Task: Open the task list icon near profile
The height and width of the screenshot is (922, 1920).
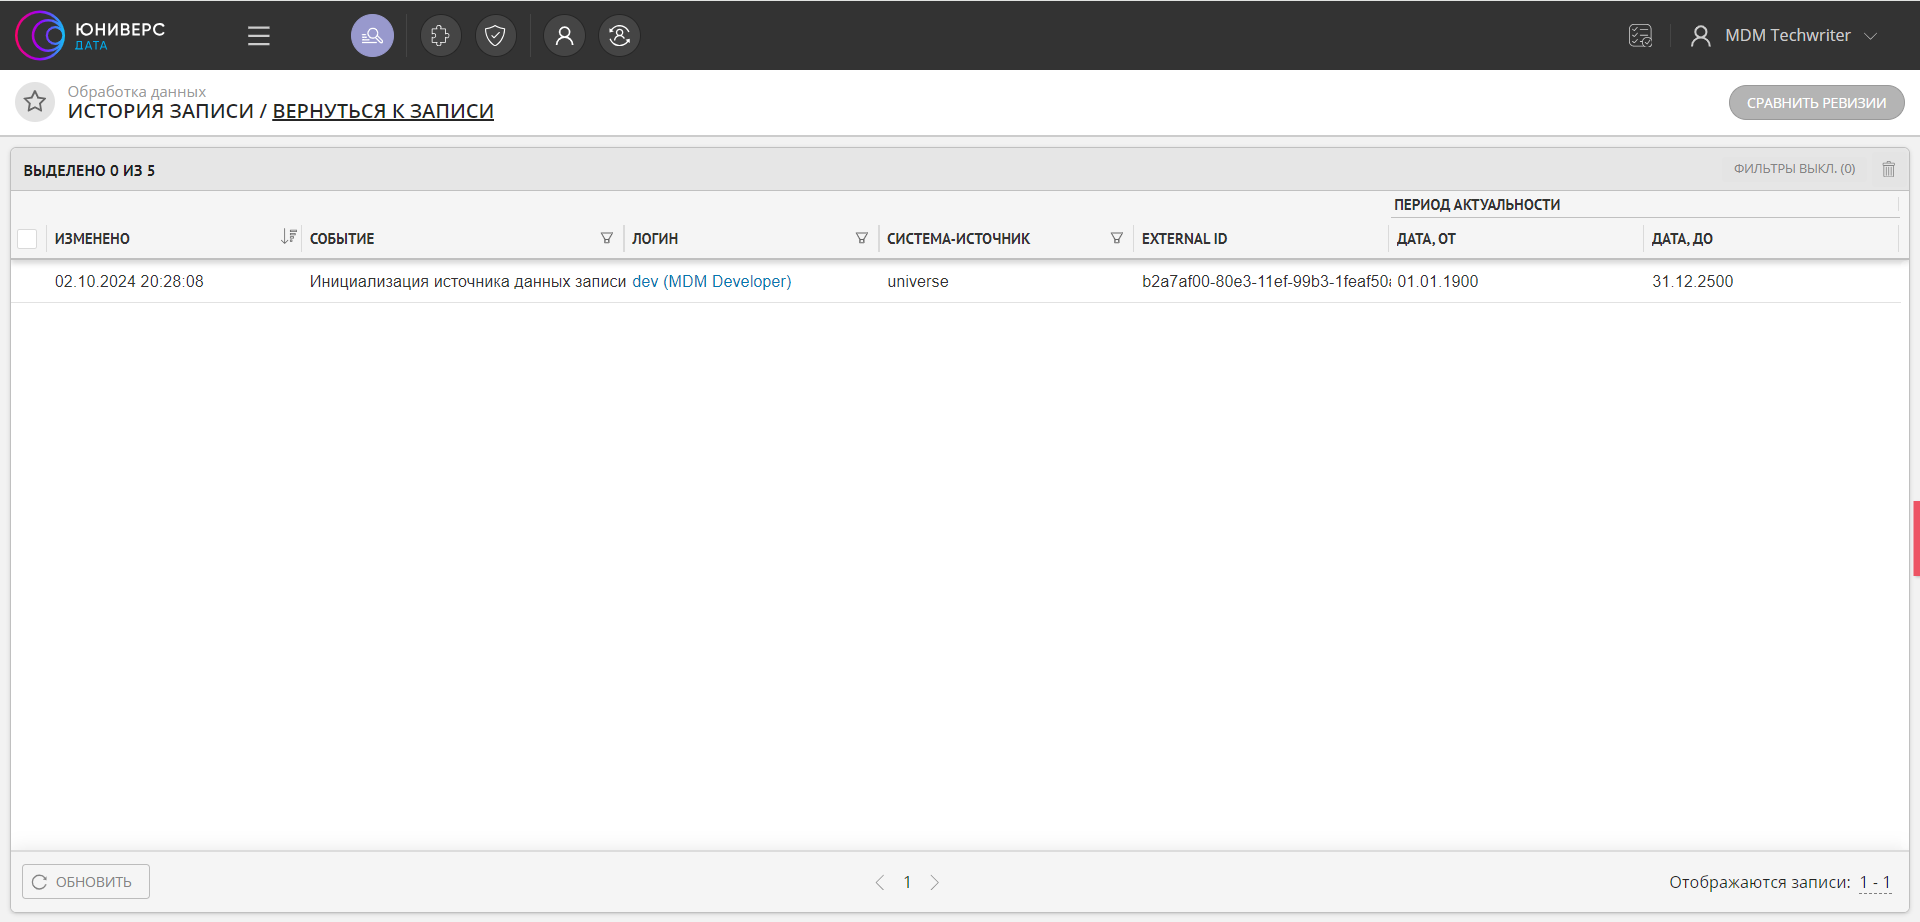Action: [x=1640, y=36]
